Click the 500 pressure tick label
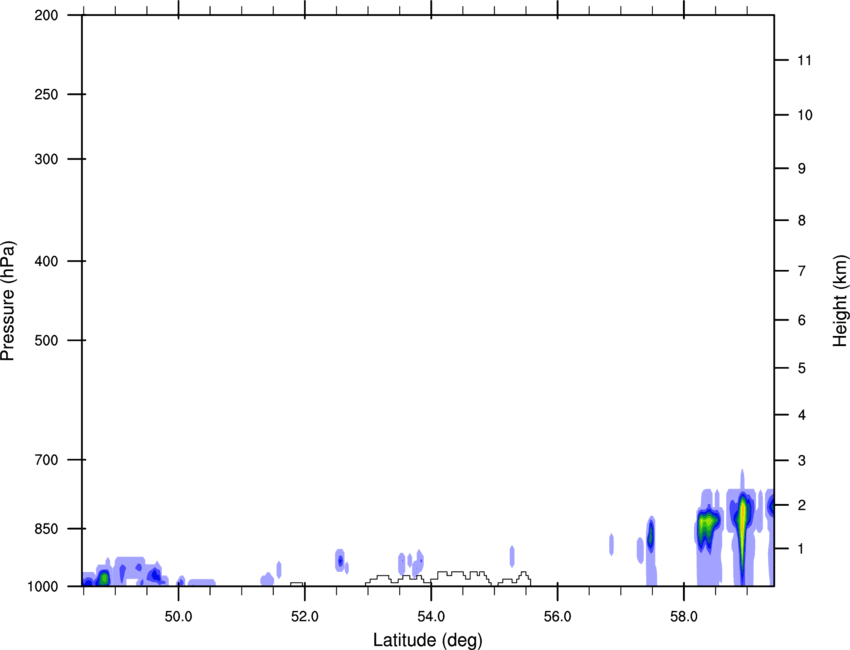Viewport: 850px width, 650px height. coord(46,340)
